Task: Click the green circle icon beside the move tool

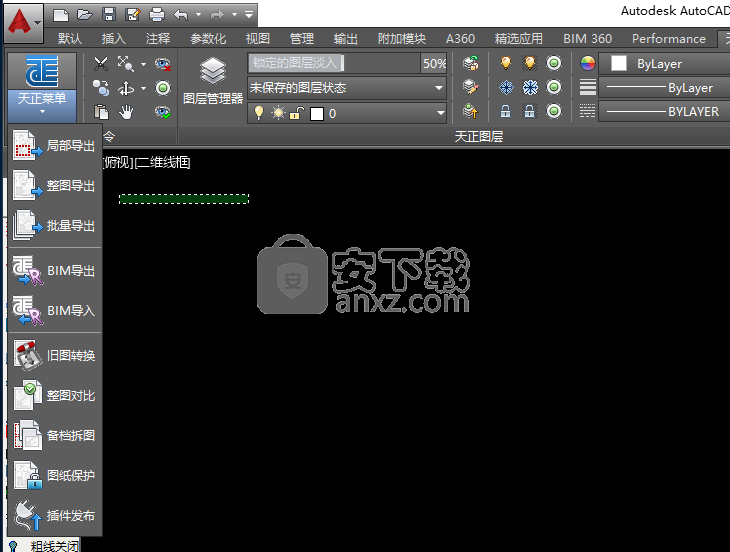Action: pyautogui.click(x=163, y=88)
